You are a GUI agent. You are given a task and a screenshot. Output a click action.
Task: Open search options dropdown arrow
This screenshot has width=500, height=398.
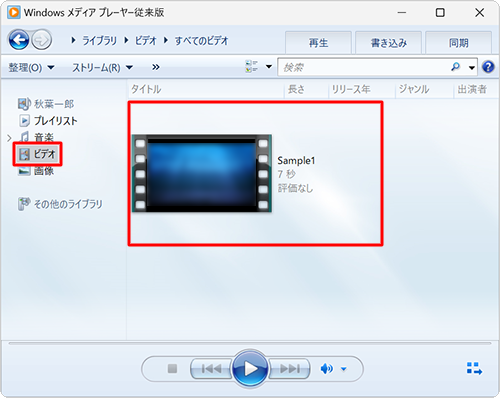coord(472,68)
